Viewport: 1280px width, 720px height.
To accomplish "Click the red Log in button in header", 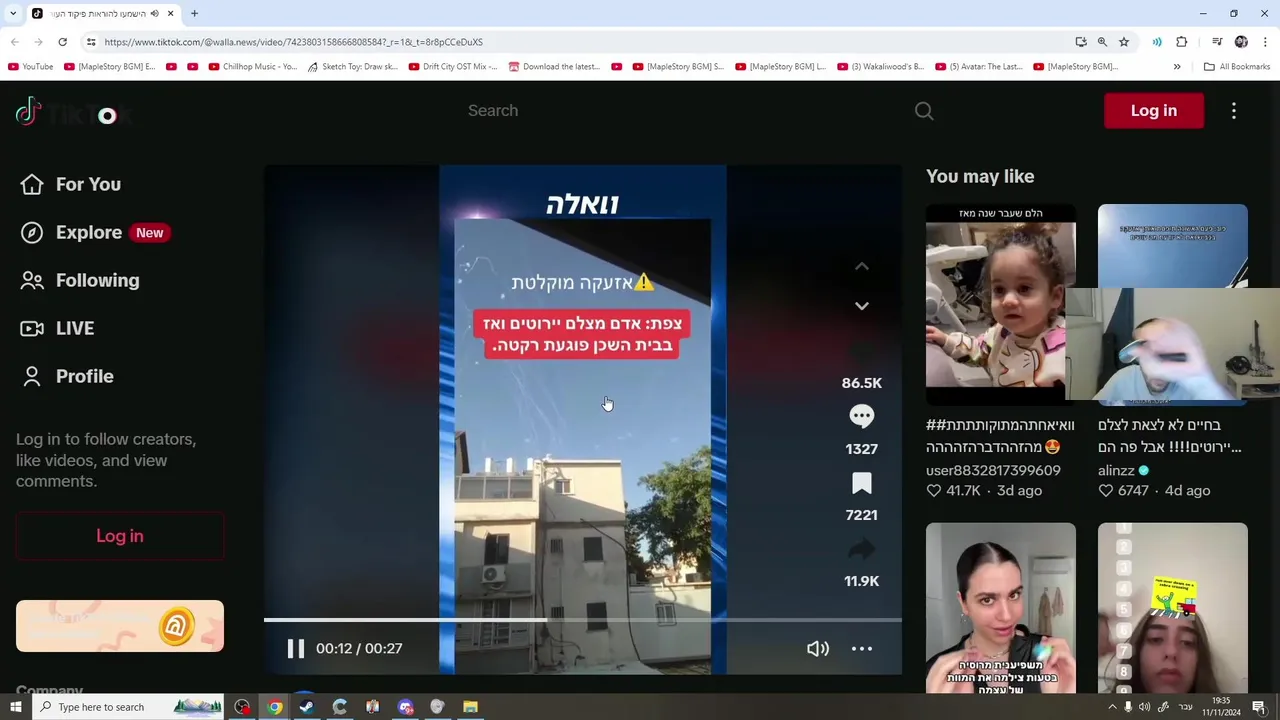I will [x=1154, y=110].
